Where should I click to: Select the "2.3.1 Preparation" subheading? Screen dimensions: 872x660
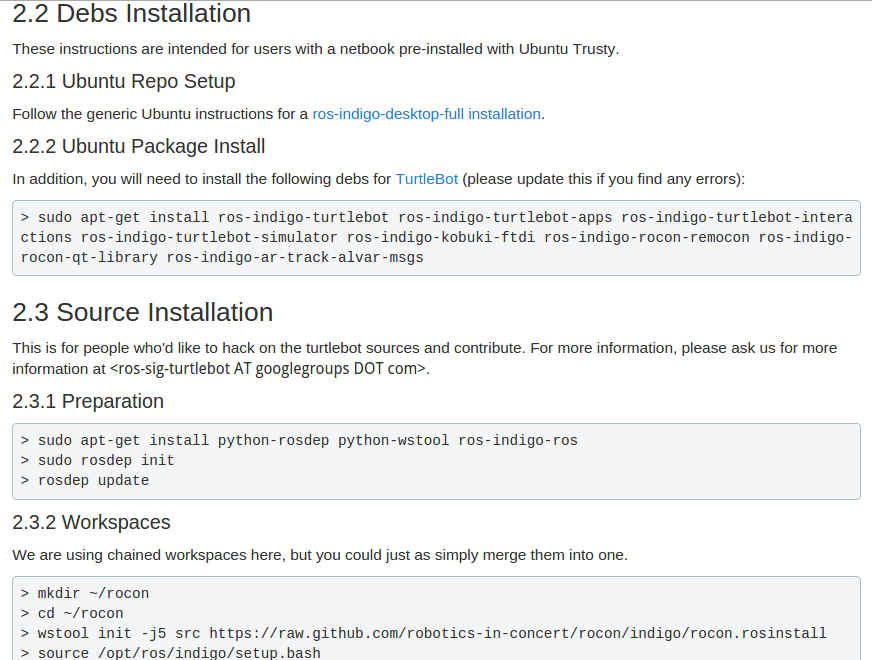tap(88, 401)
